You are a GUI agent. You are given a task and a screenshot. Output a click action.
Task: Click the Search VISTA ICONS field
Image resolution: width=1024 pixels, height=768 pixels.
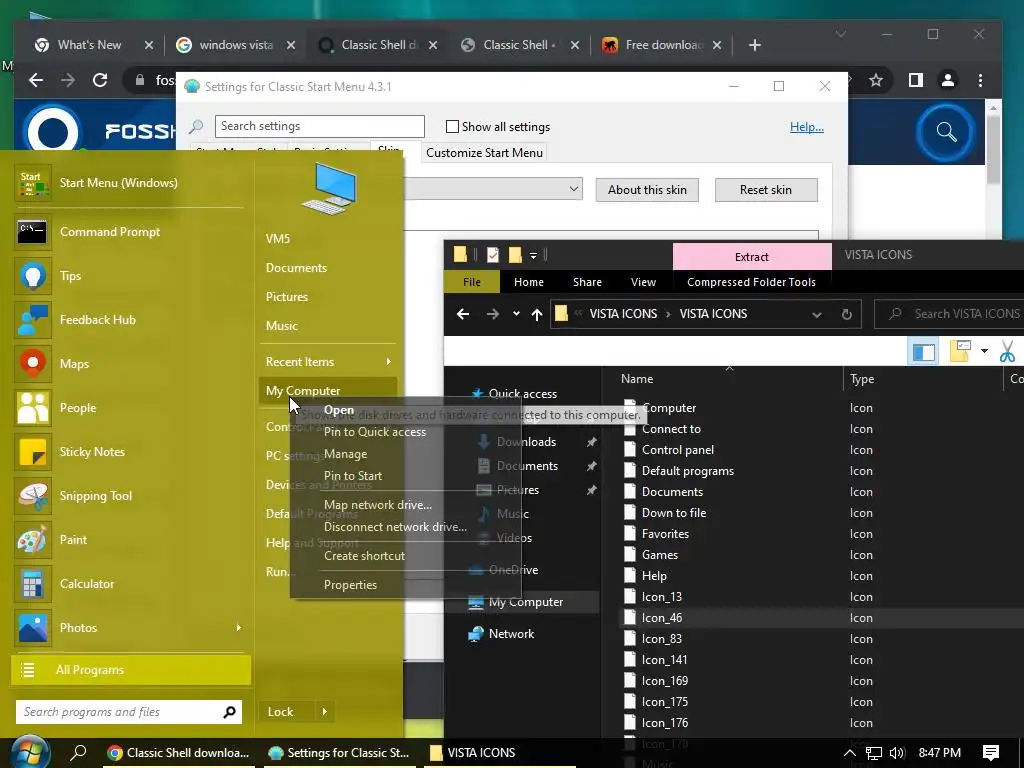point(950,314)
